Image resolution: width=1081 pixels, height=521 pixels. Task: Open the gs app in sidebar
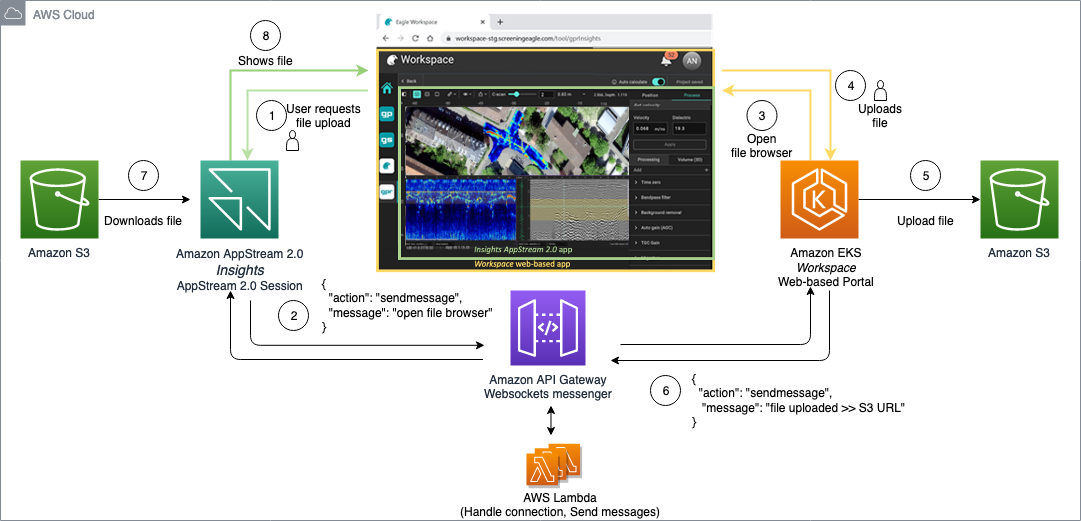point(387,140)
